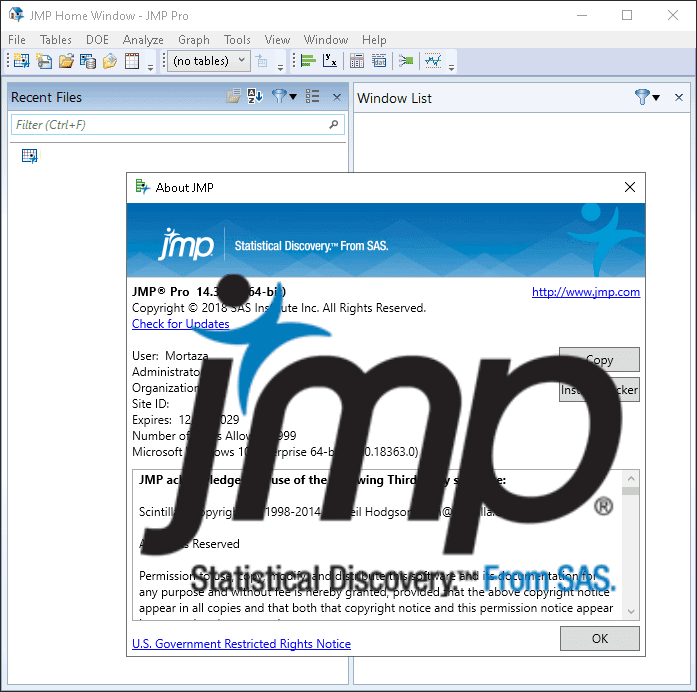The width and height of the screenshot is (697, 692).
Task: Click the magnifier icon in the filter box
Action: 334,124
